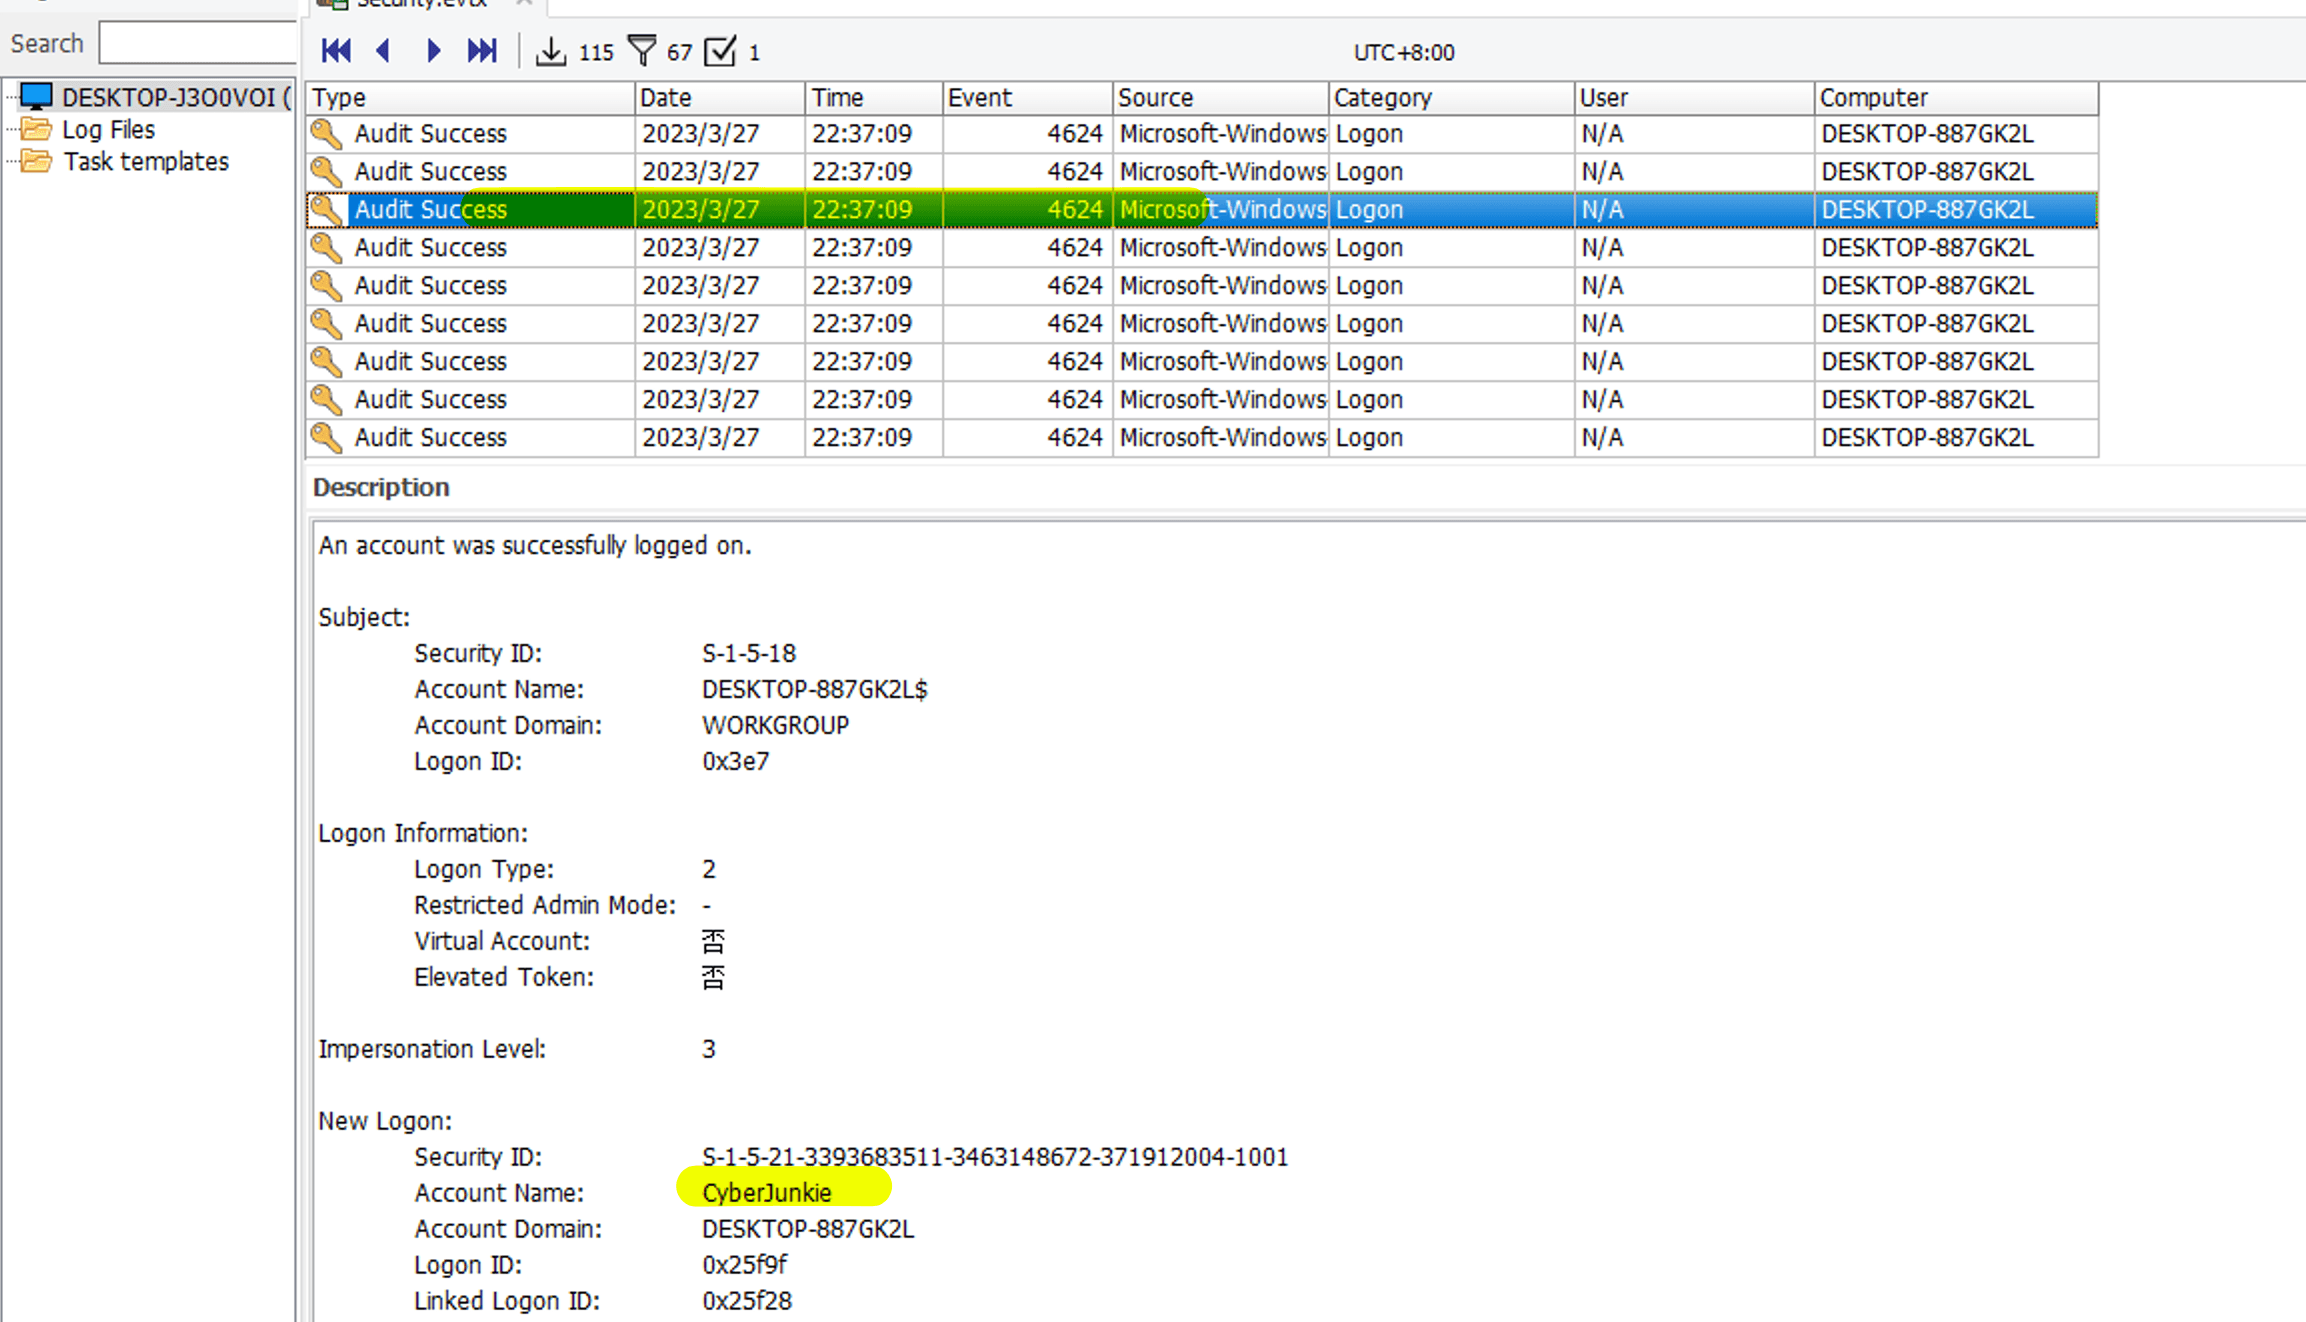Click inside the Search input field
Viewport: 2306px width, 1322px height.
(x=198, y=44)
